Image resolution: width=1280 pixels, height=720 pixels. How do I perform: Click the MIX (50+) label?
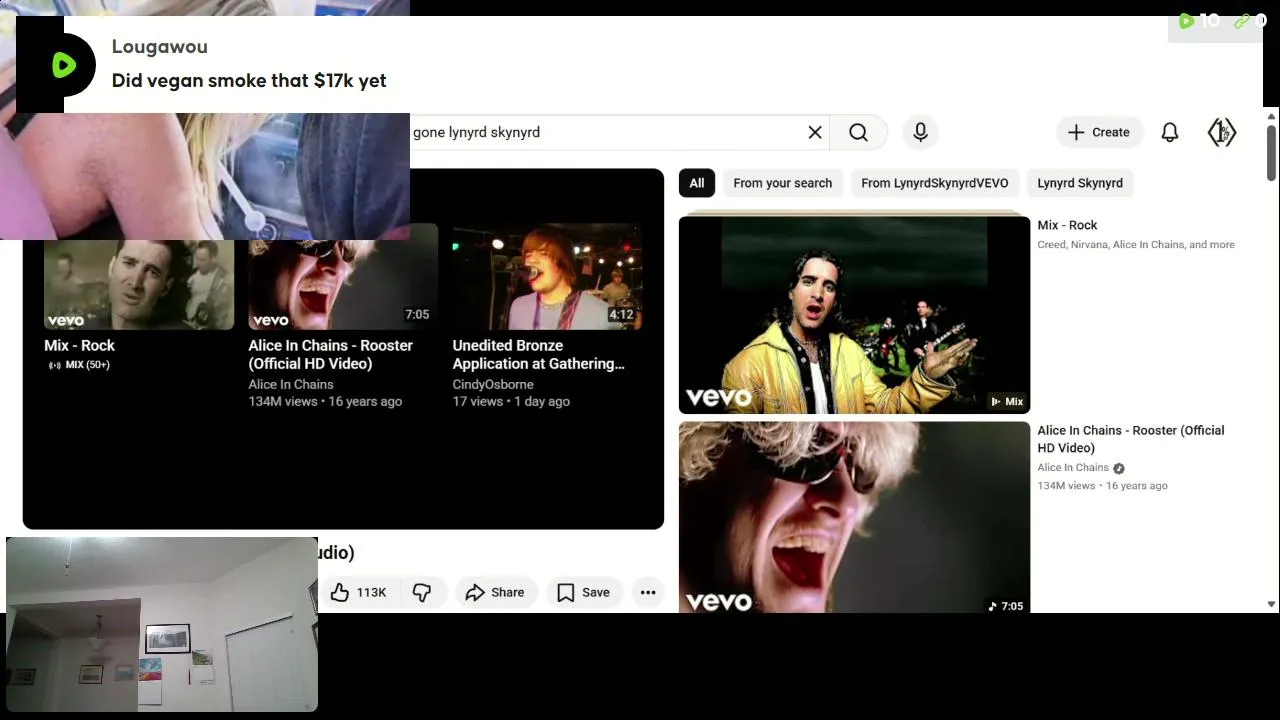coord(79,365)
